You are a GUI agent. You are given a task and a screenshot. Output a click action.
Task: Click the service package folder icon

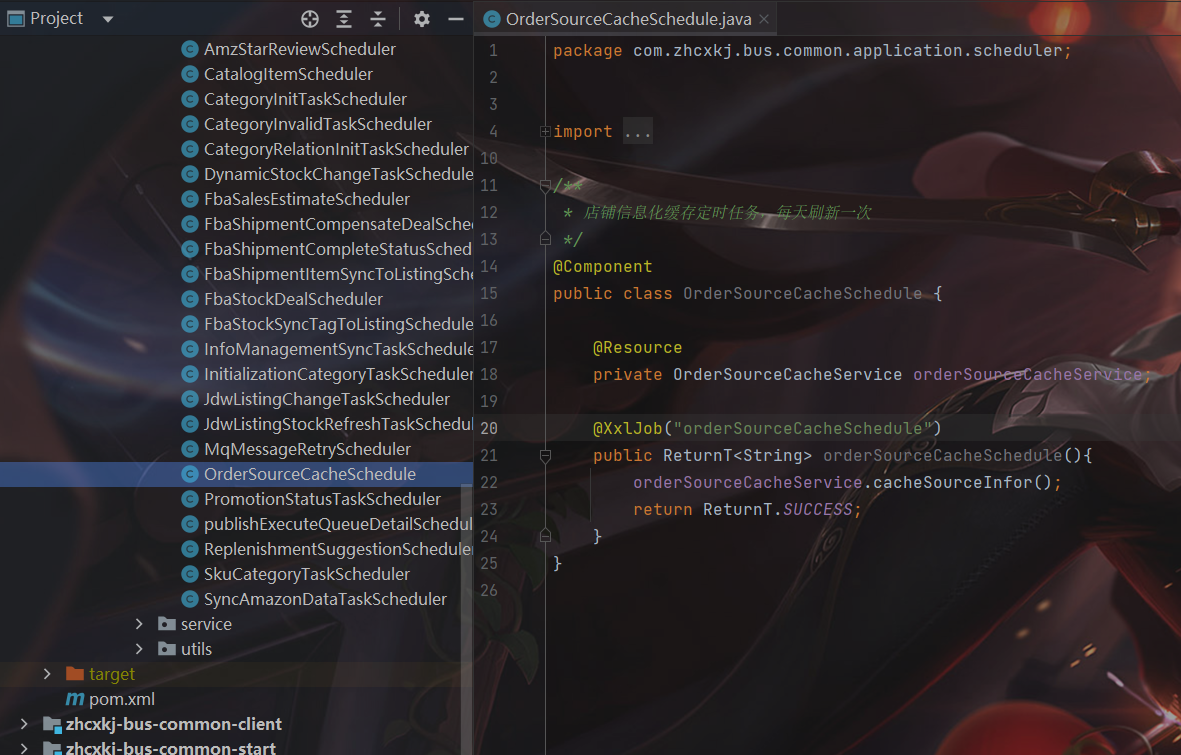pos(166,624)
